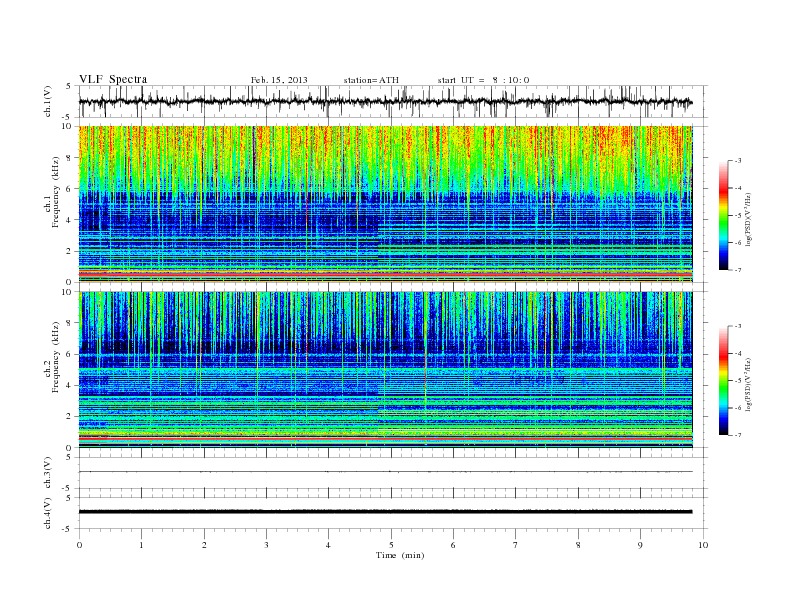The height and width of the screenshot is (612, 792).
Task: Click the "-7" tick on ch.1 colorbar
Action: [x=738, y=270]
